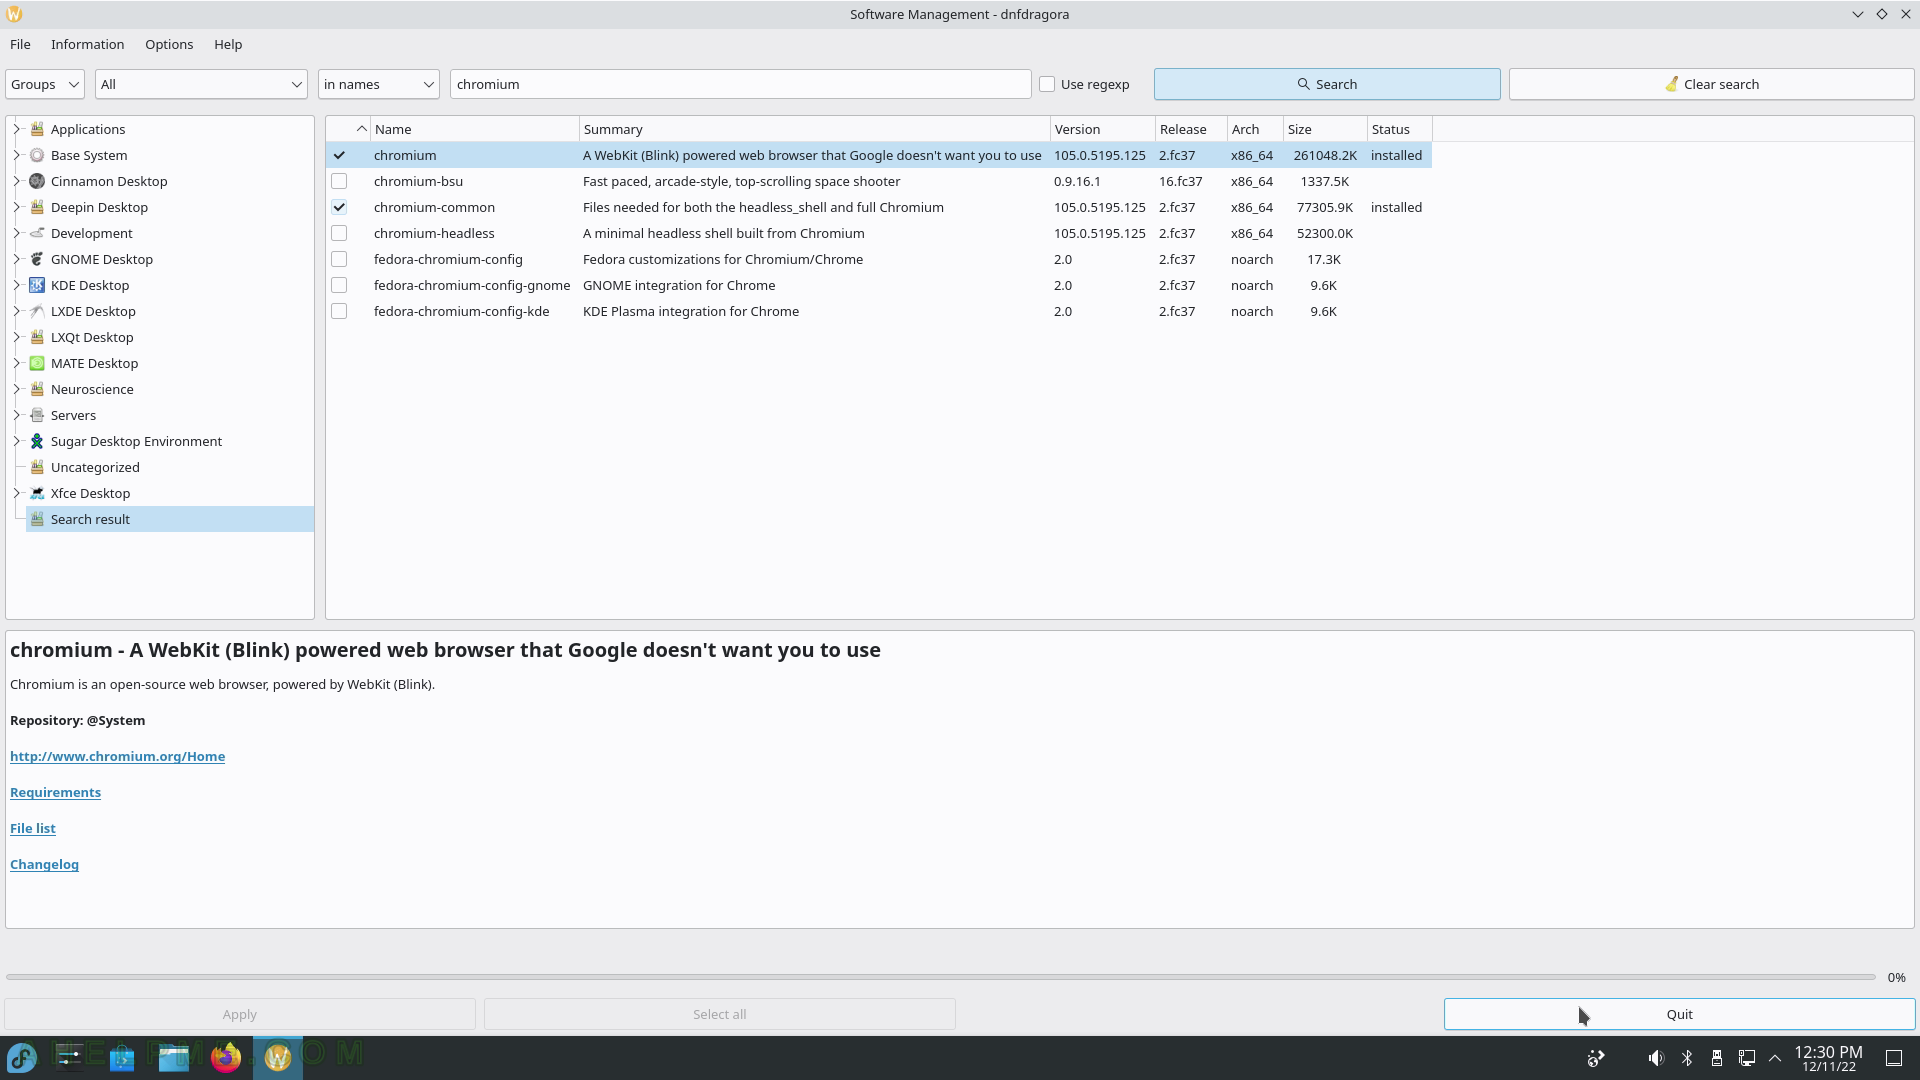
Task: Sort packages by Name column header
Action: 475,129
